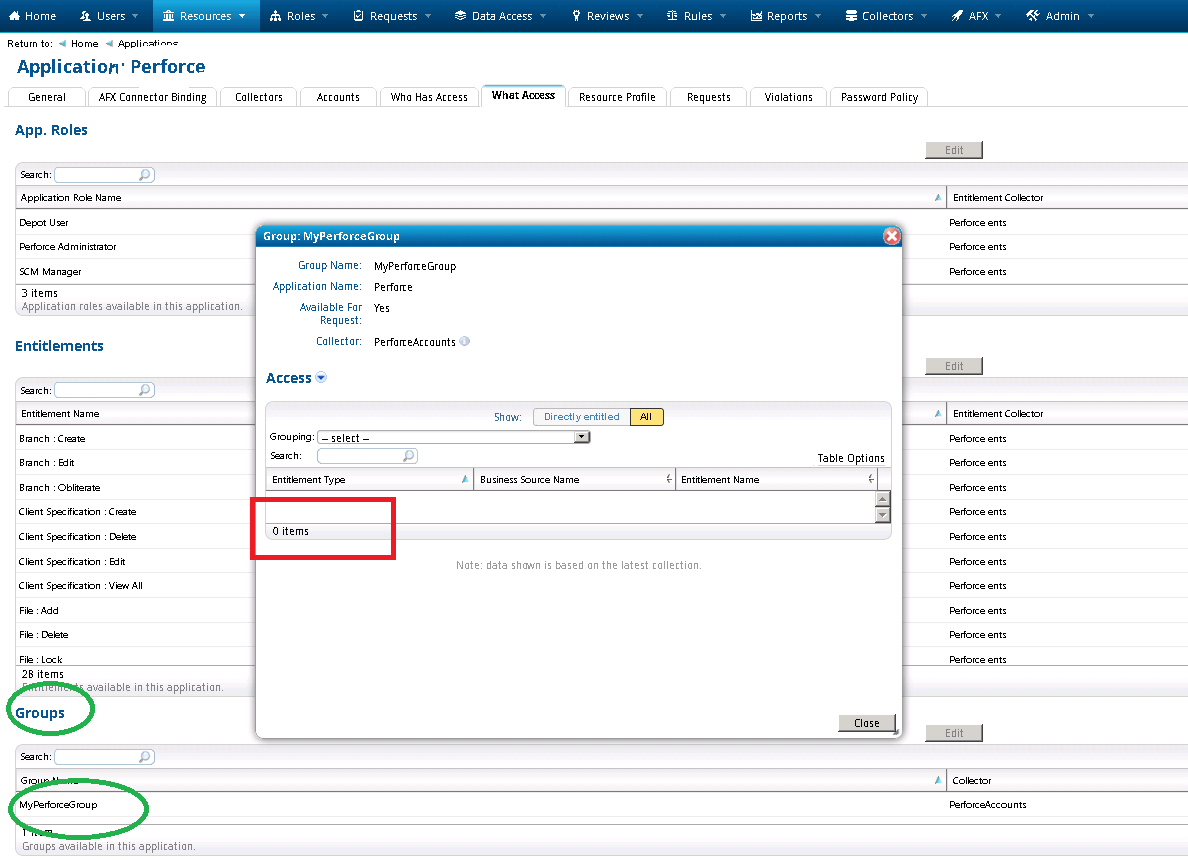The height and width of the screenshot is (860, 1188).
Task: Switch to the Resource Profile tab
Action: [617, 98]
